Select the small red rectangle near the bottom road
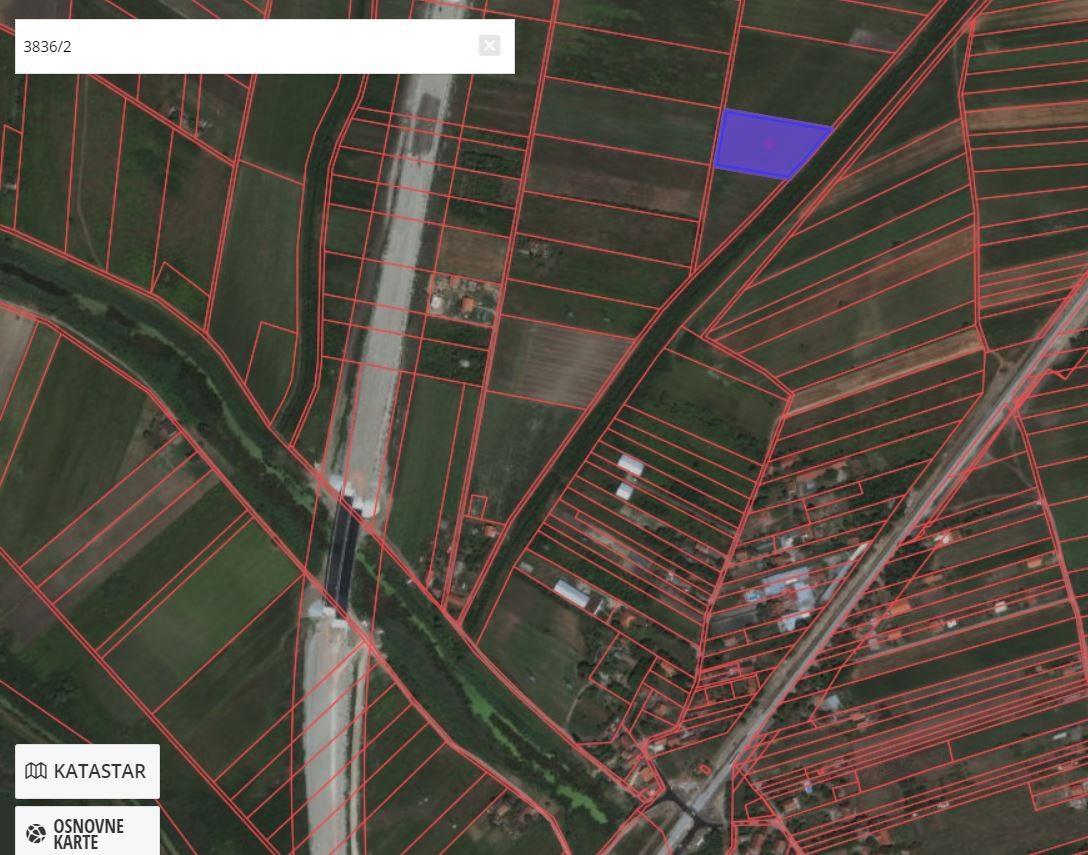The width and height of the screenshot is (1088, 855). click(x=704, y=769)
